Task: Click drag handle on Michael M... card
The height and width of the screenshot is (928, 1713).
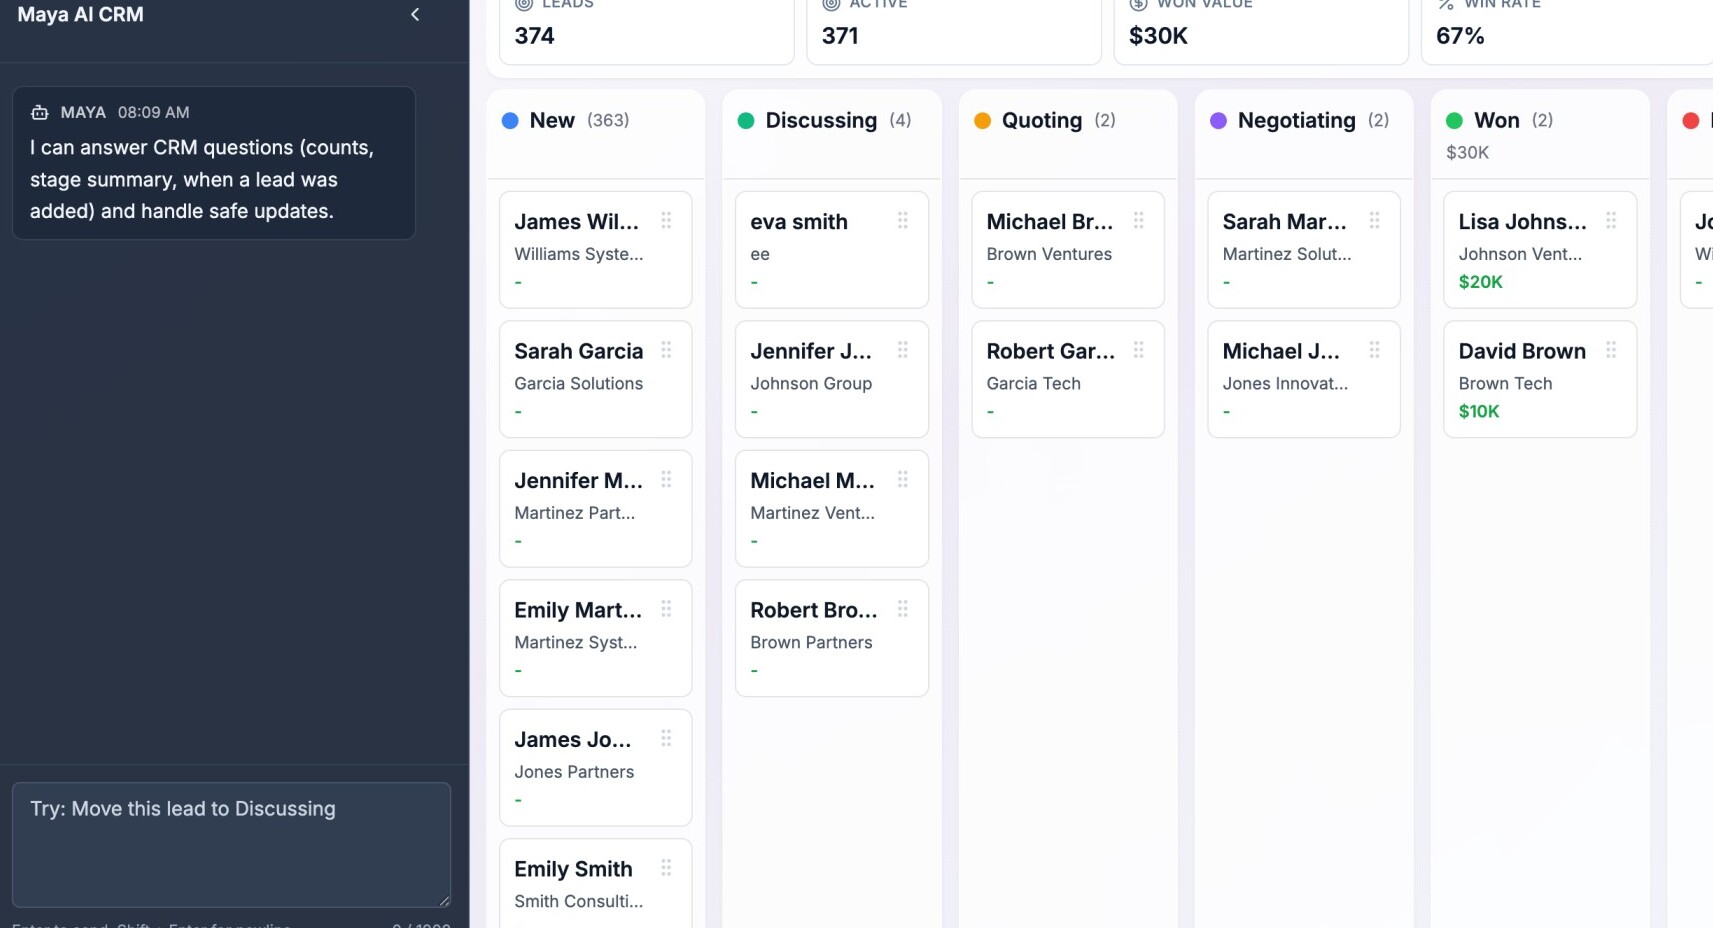Action: pyautogui.click(x=902, y=480)
